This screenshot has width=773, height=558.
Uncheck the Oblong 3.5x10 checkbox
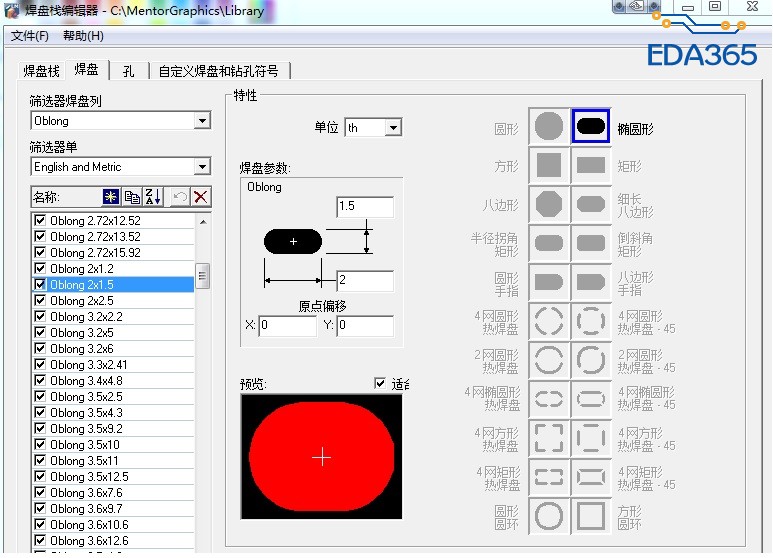click(x=40, y=445)
